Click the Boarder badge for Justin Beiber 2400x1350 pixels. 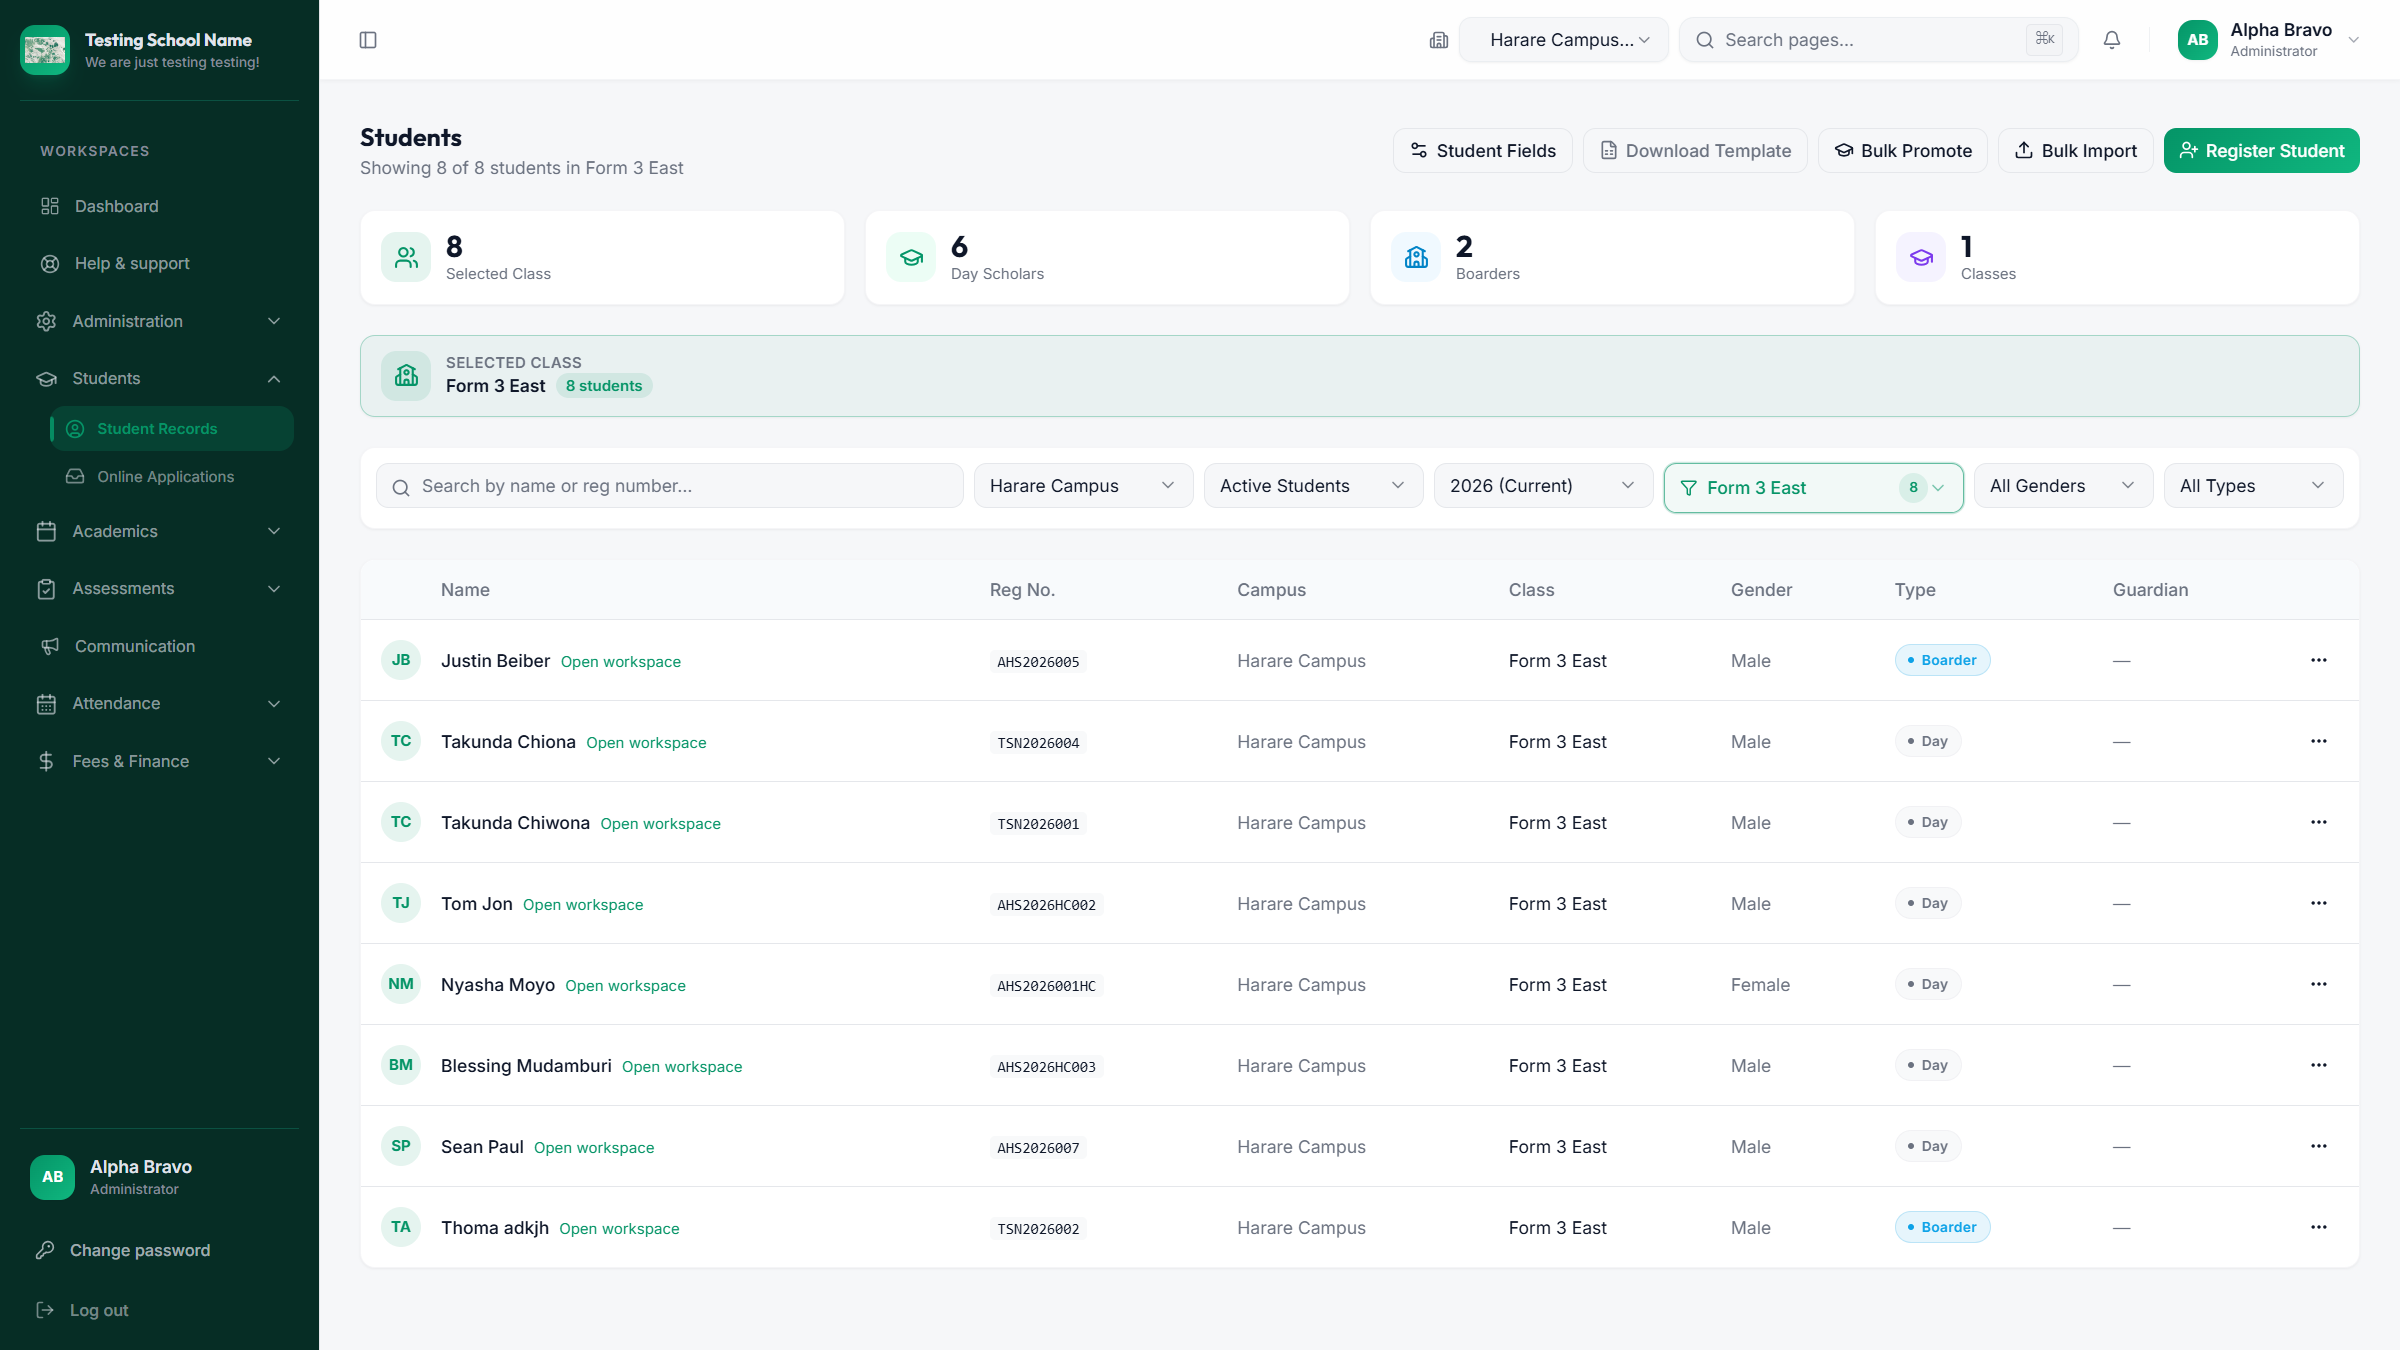click(x=1942, y=660)
